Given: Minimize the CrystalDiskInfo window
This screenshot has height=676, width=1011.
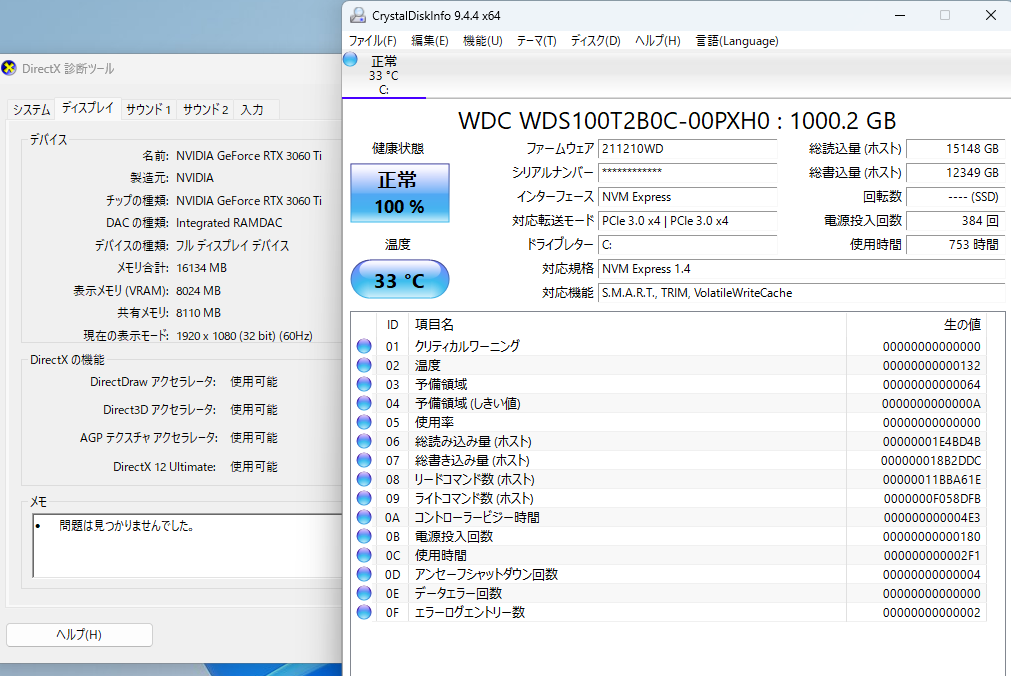Looking at the screenshot, I should 900,15.
